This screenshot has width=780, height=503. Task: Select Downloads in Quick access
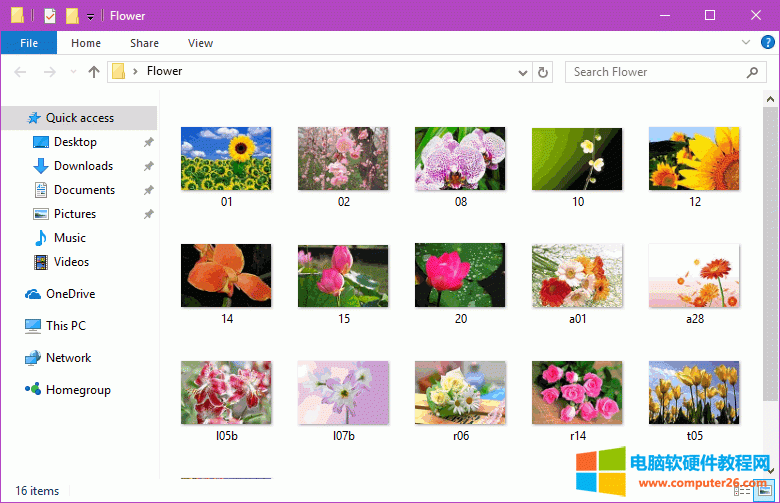click(83, 166)
